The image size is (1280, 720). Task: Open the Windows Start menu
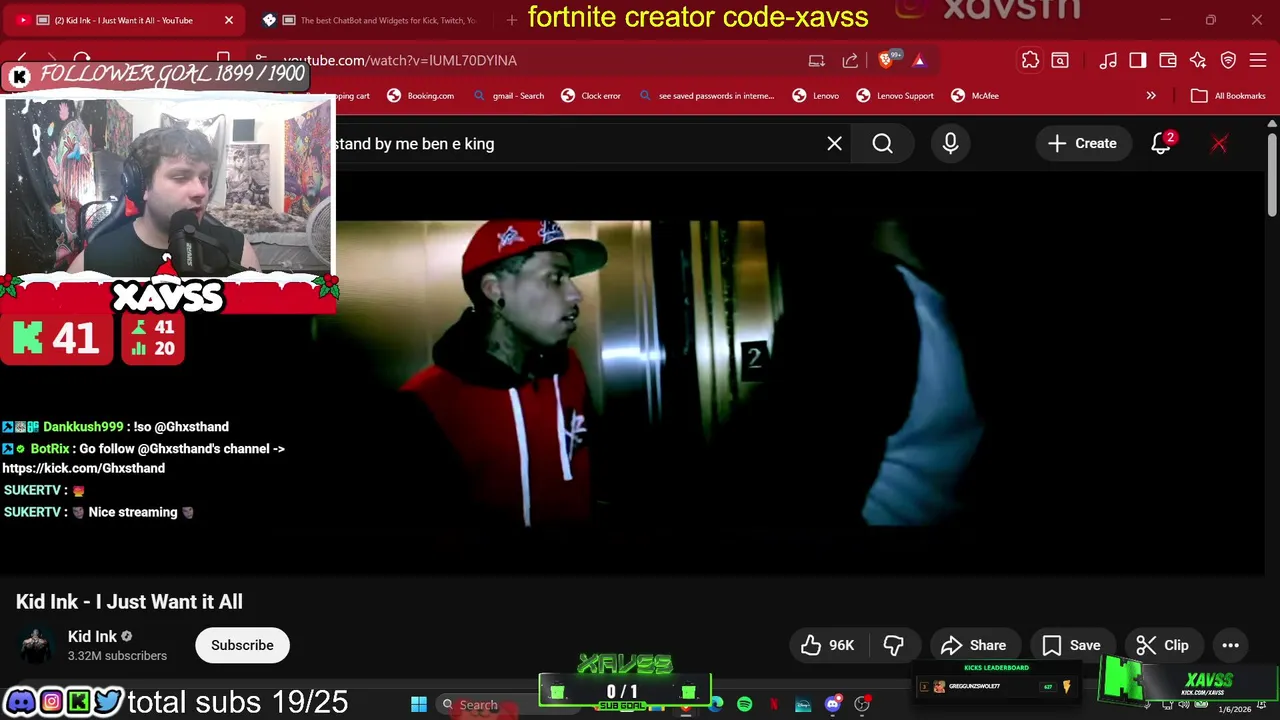[419, 705]
